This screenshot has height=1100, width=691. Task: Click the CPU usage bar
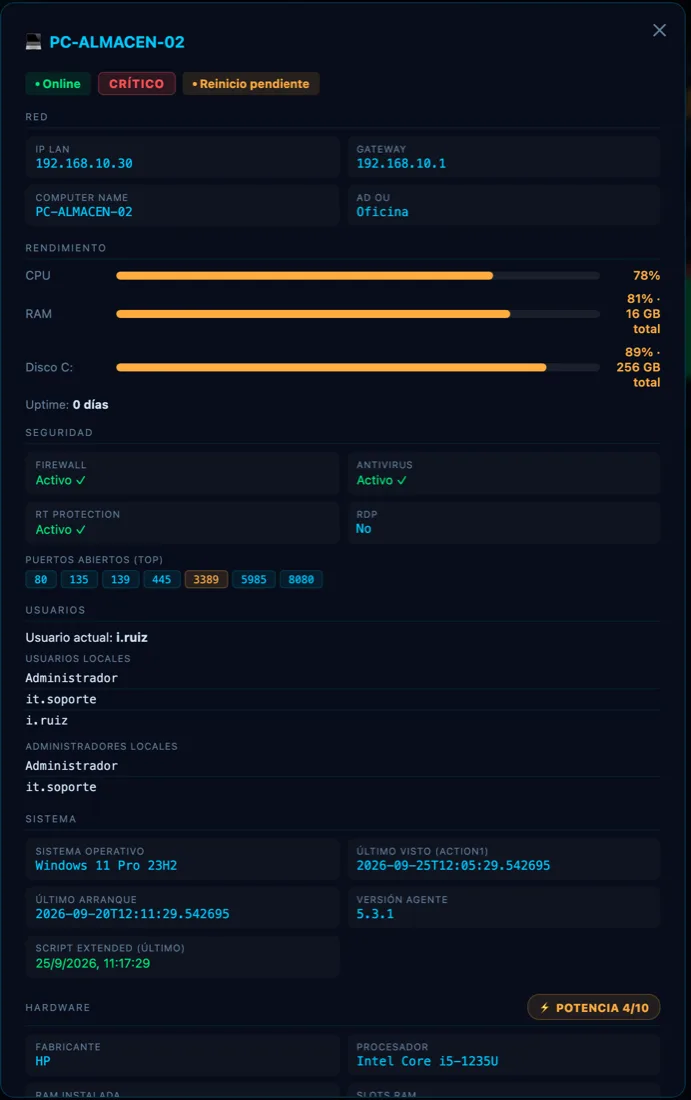(x=358, y=276)
